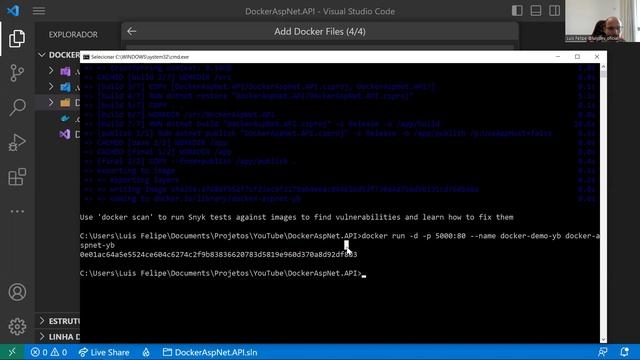
Task: Select DockerAspNet.API.sln in status bar
Action: point(210,352)
